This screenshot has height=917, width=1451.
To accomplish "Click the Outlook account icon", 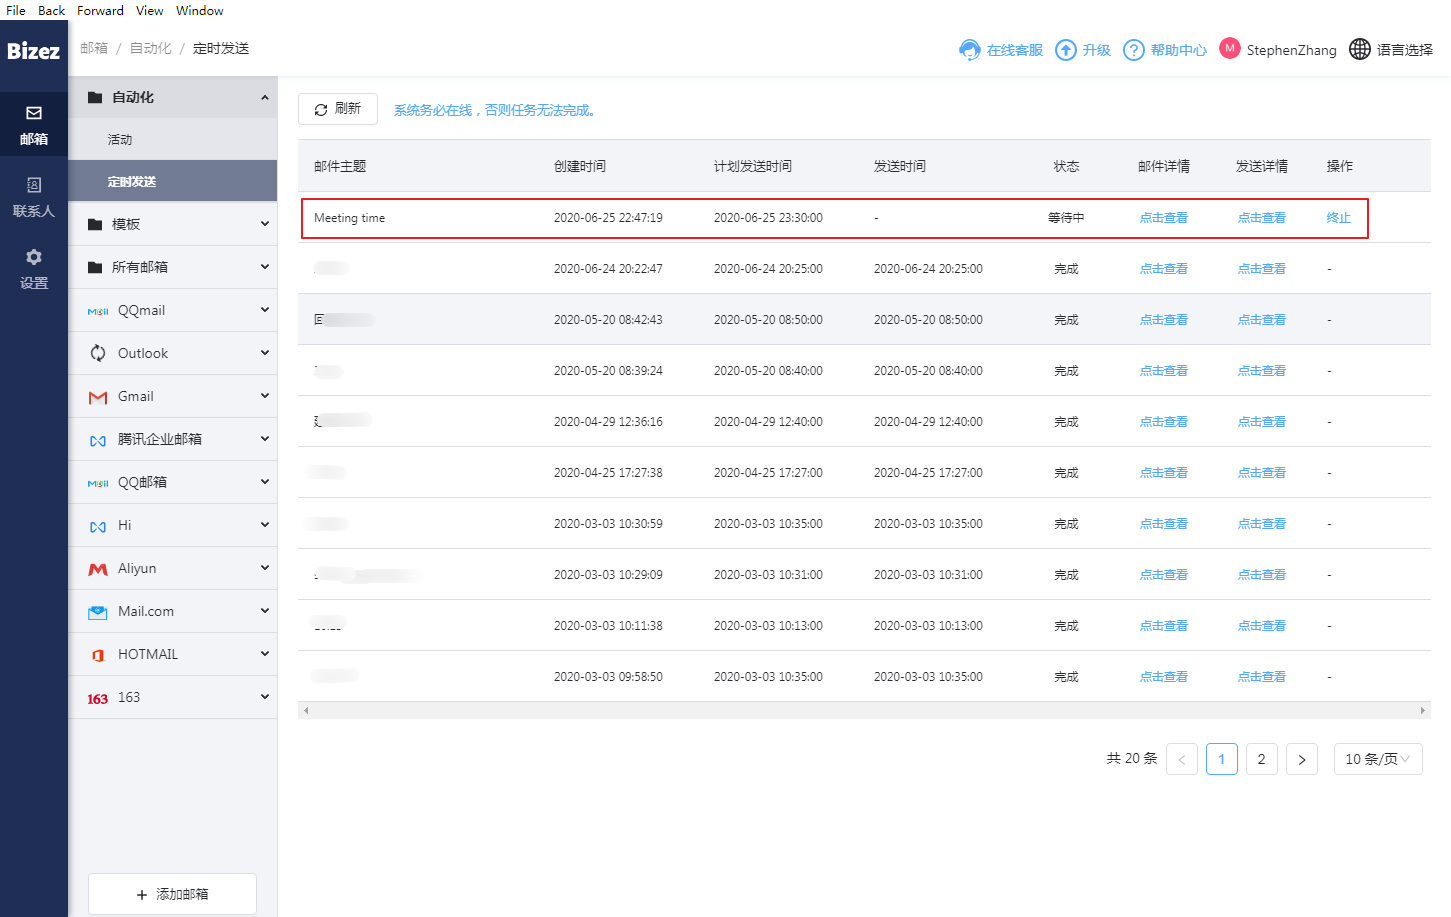I will point(98,353).
